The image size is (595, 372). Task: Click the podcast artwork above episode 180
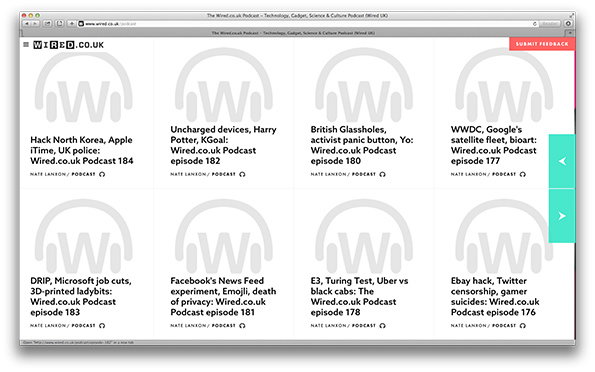(x=364, y=85)
